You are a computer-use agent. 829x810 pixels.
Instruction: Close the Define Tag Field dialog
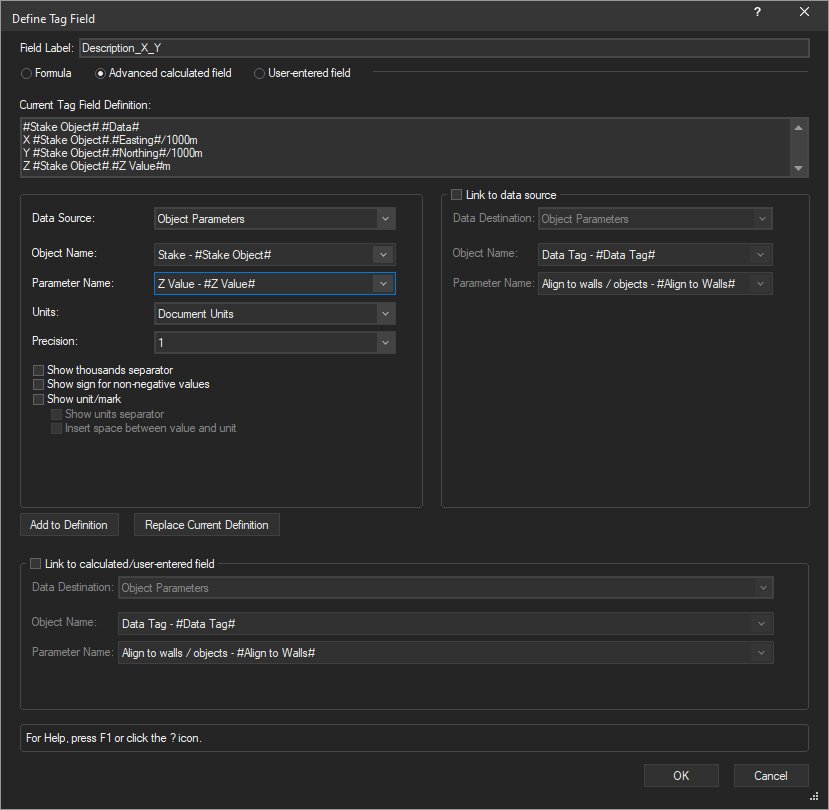[804, 12]
